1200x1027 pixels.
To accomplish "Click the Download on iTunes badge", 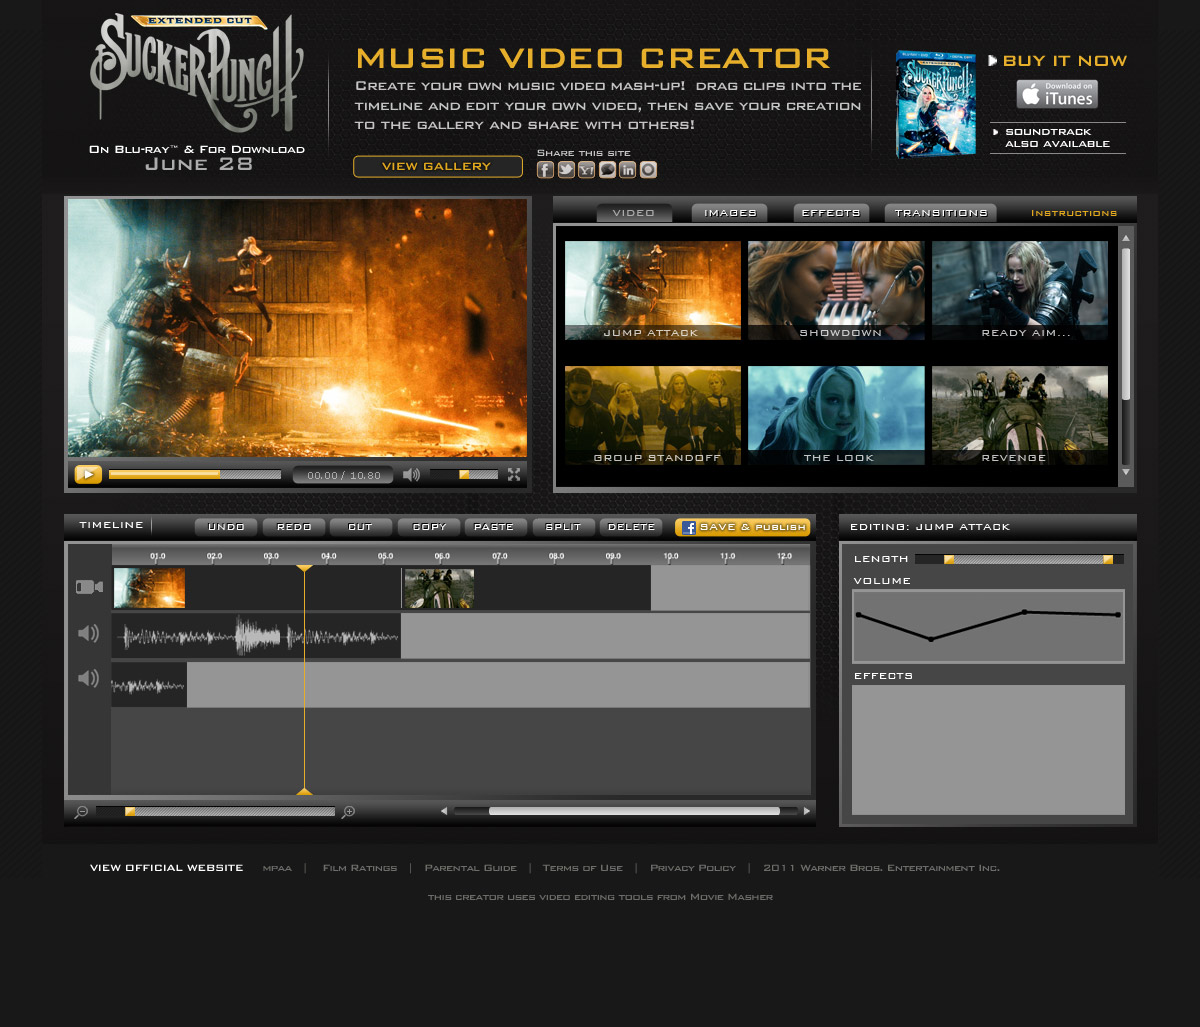I will click(x=1057, y=94).
